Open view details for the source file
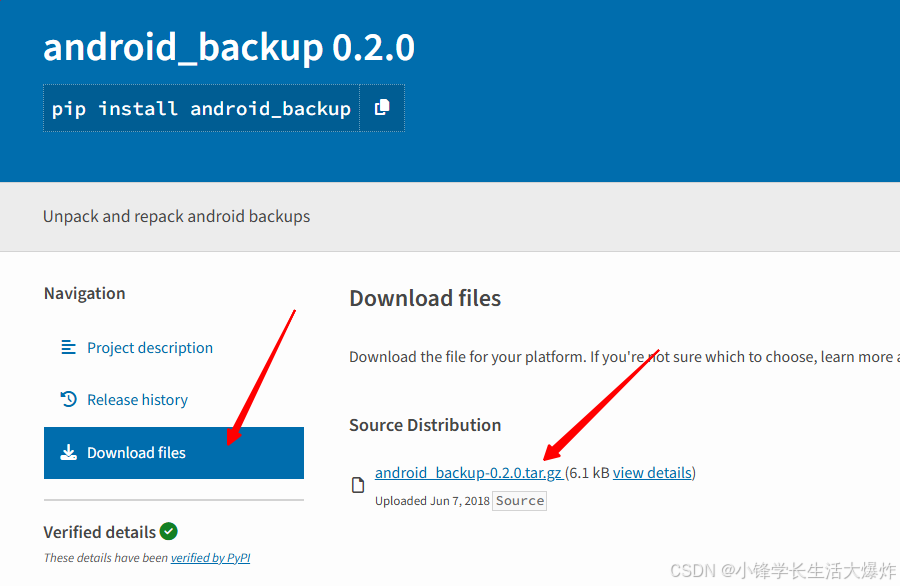This screenshot has height=586, width=900. point(652,472)
